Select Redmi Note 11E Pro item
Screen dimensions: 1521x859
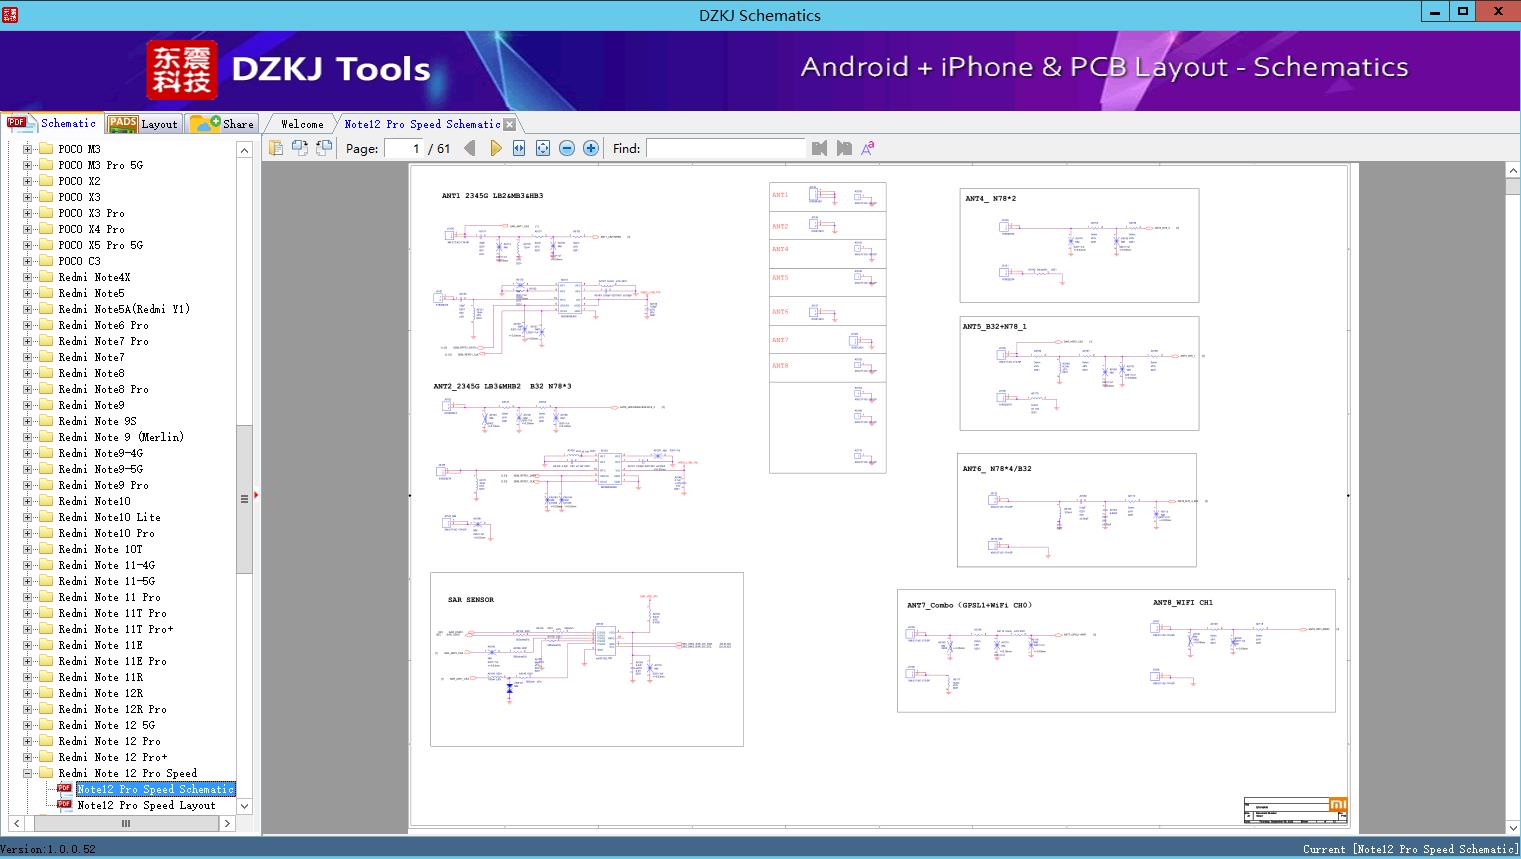coord(112,661)
